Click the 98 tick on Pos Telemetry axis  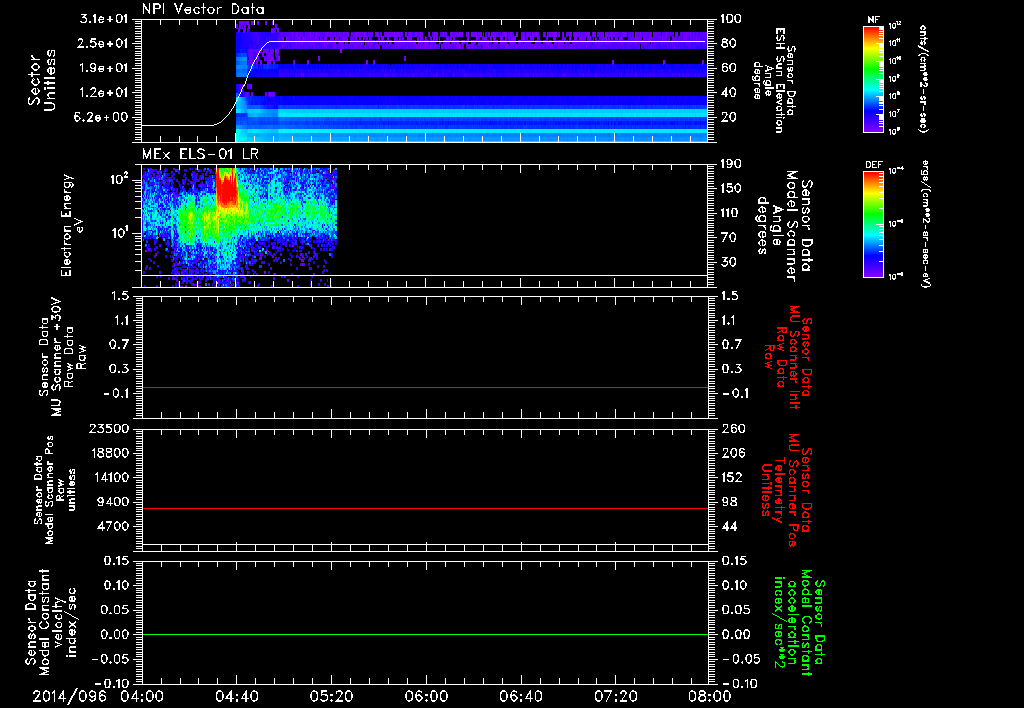729,502
